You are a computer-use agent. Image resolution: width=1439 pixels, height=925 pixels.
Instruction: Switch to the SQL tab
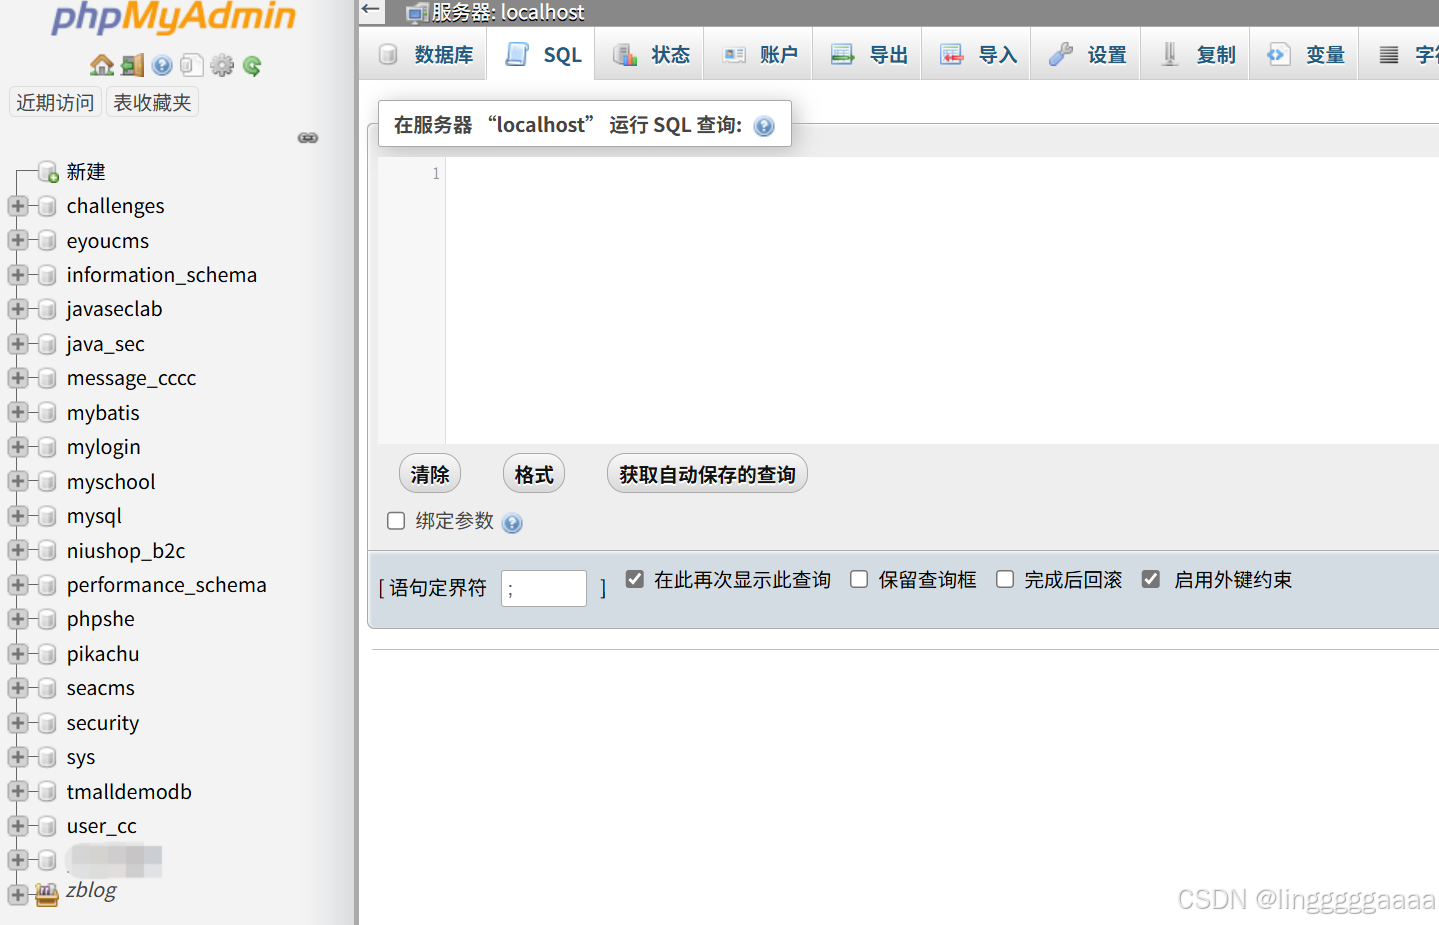[x=541, y=55]
